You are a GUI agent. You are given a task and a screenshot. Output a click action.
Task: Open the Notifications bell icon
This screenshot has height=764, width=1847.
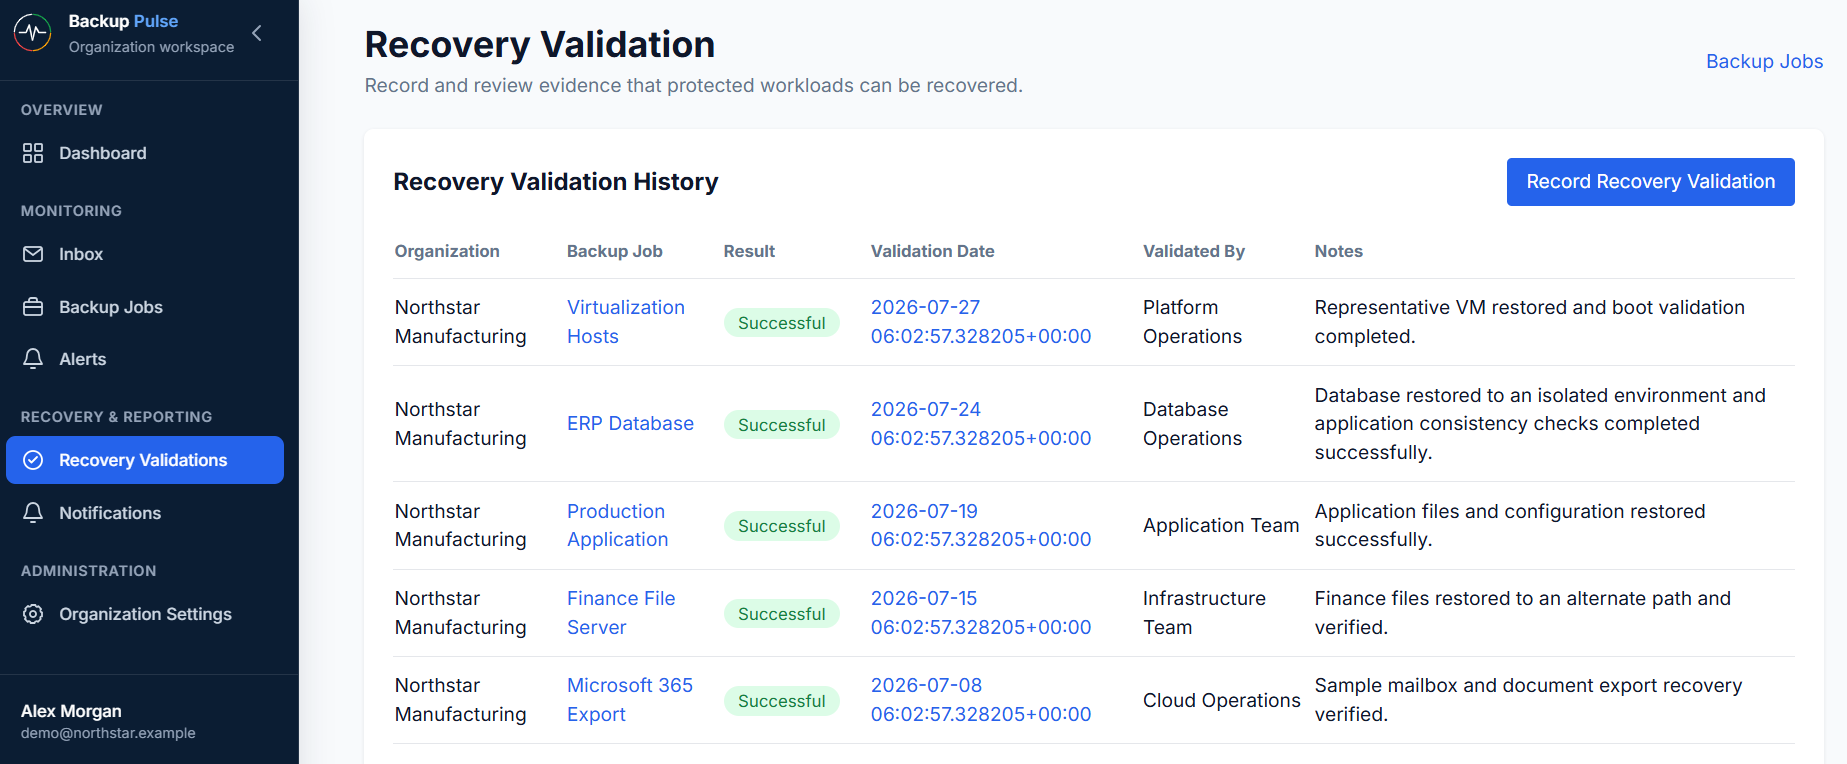tap(33, 513)
